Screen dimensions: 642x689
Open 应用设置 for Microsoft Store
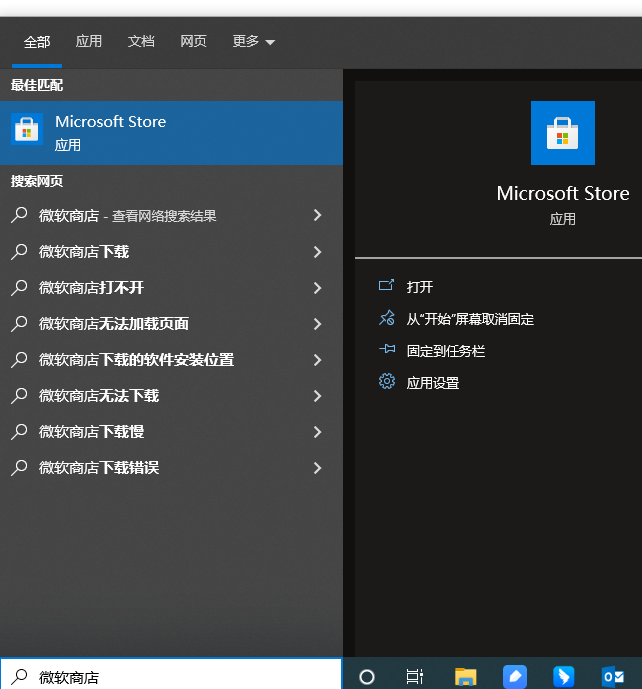tap(433, 383)
